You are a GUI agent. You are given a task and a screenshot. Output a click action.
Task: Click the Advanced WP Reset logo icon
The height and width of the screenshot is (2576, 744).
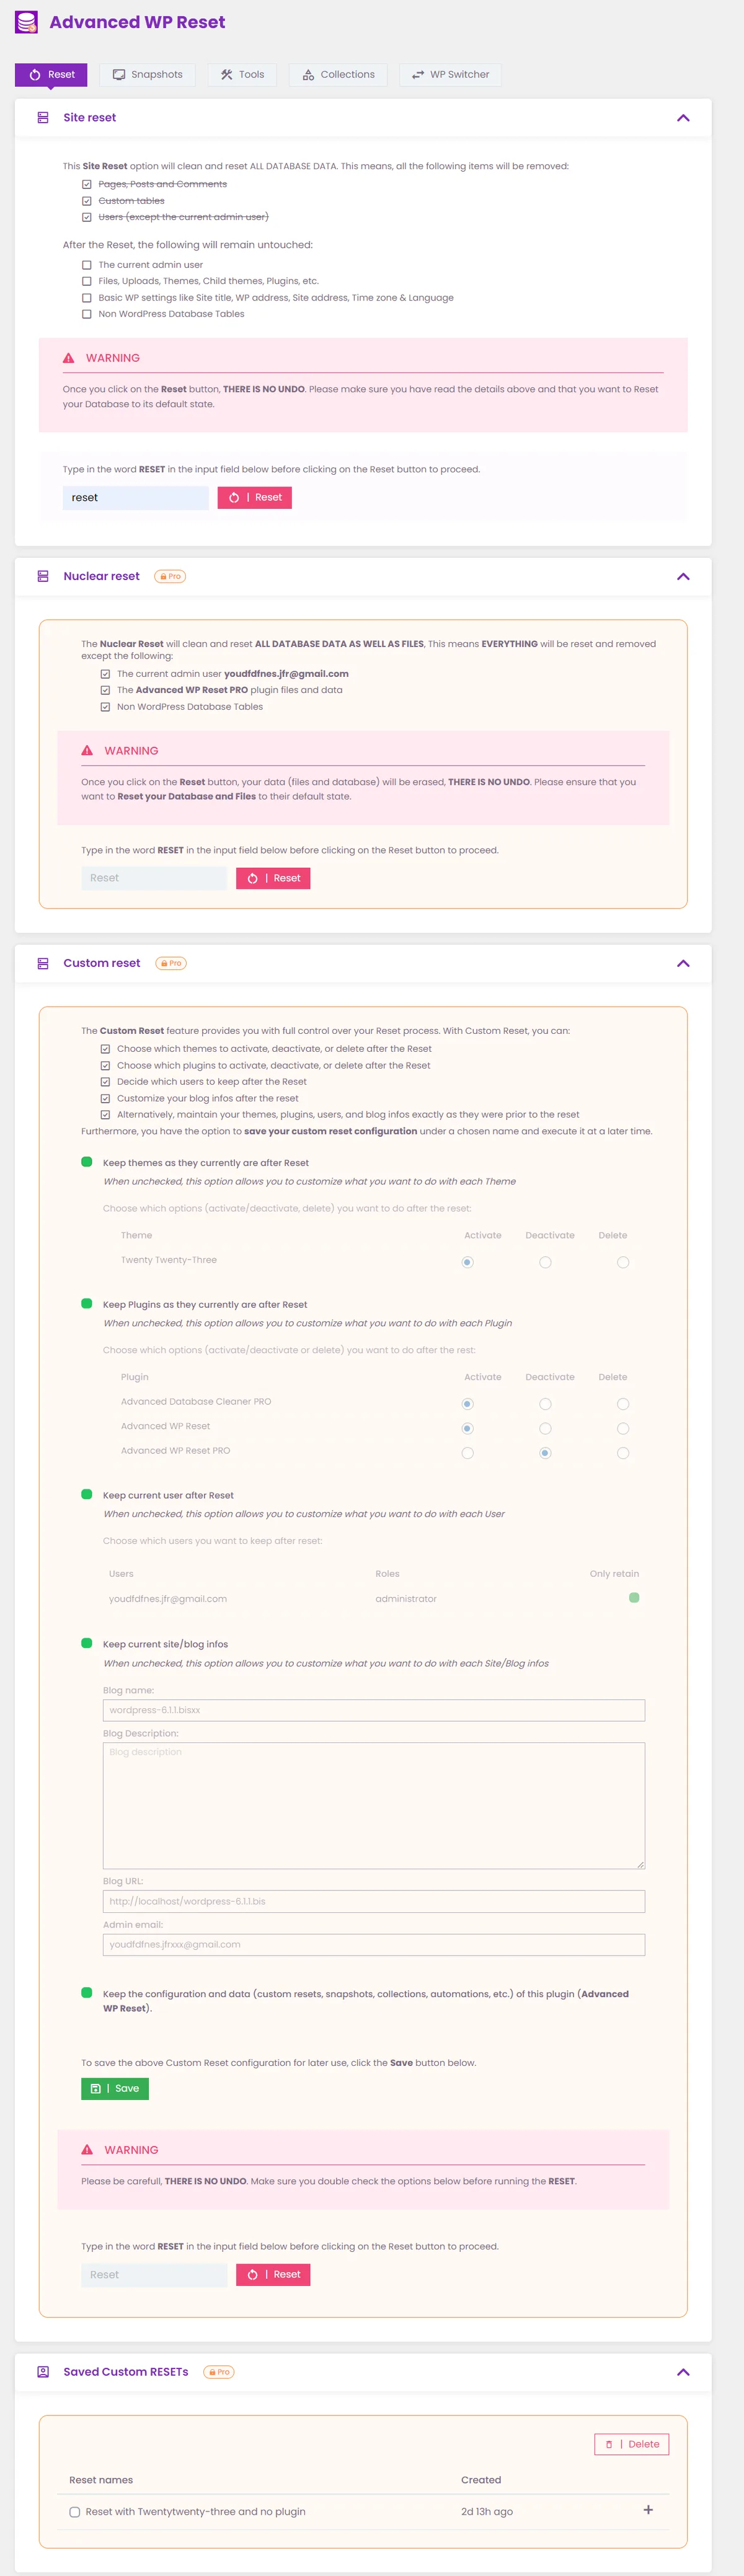tap(27, 22)
